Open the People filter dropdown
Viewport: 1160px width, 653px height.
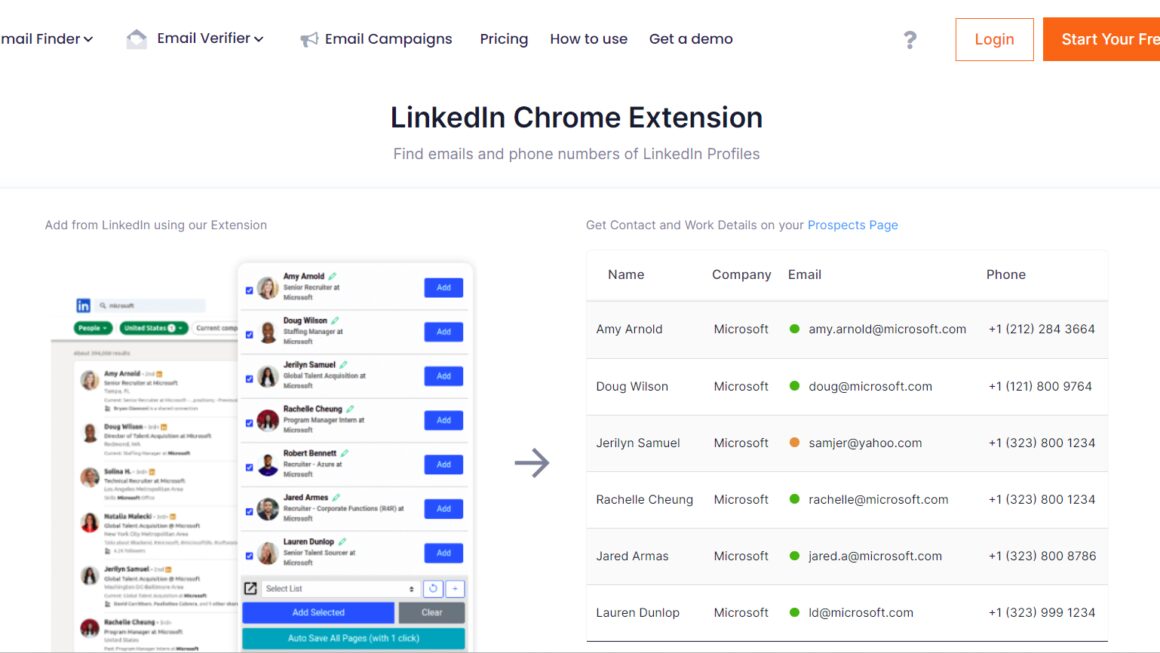coord(92,328)
